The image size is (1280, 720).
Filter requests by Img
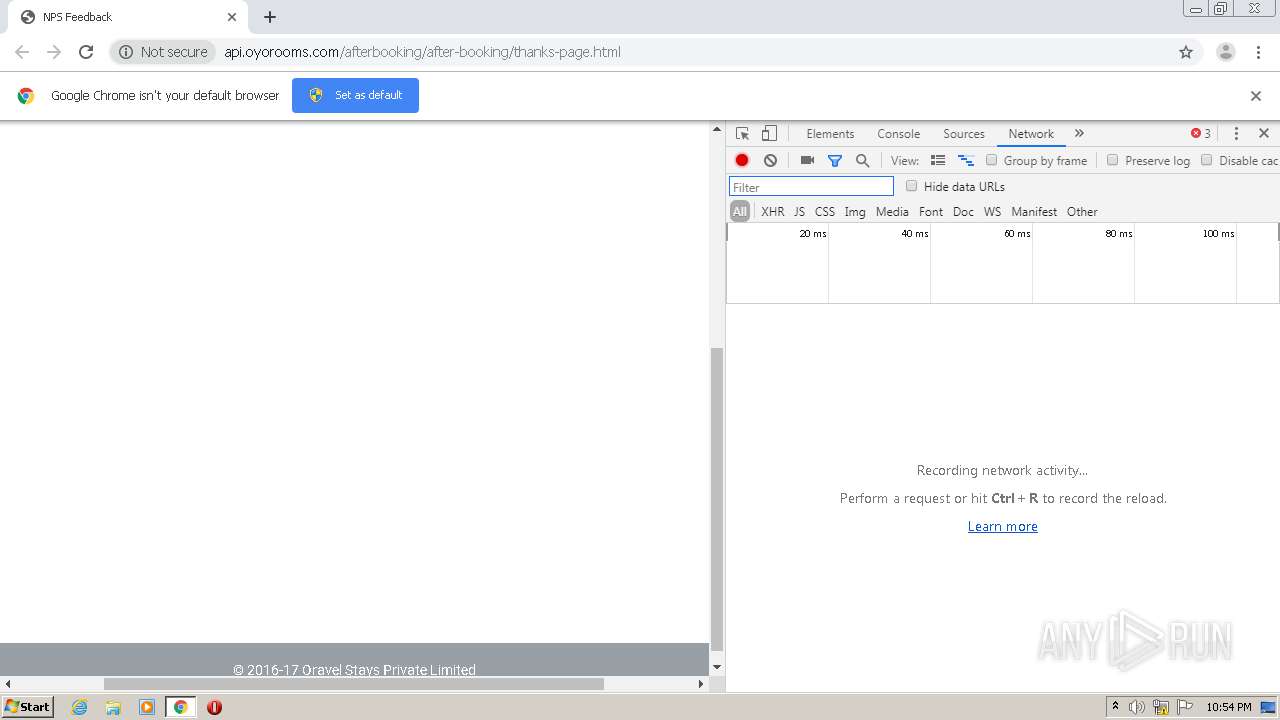[x=855, y=212]
